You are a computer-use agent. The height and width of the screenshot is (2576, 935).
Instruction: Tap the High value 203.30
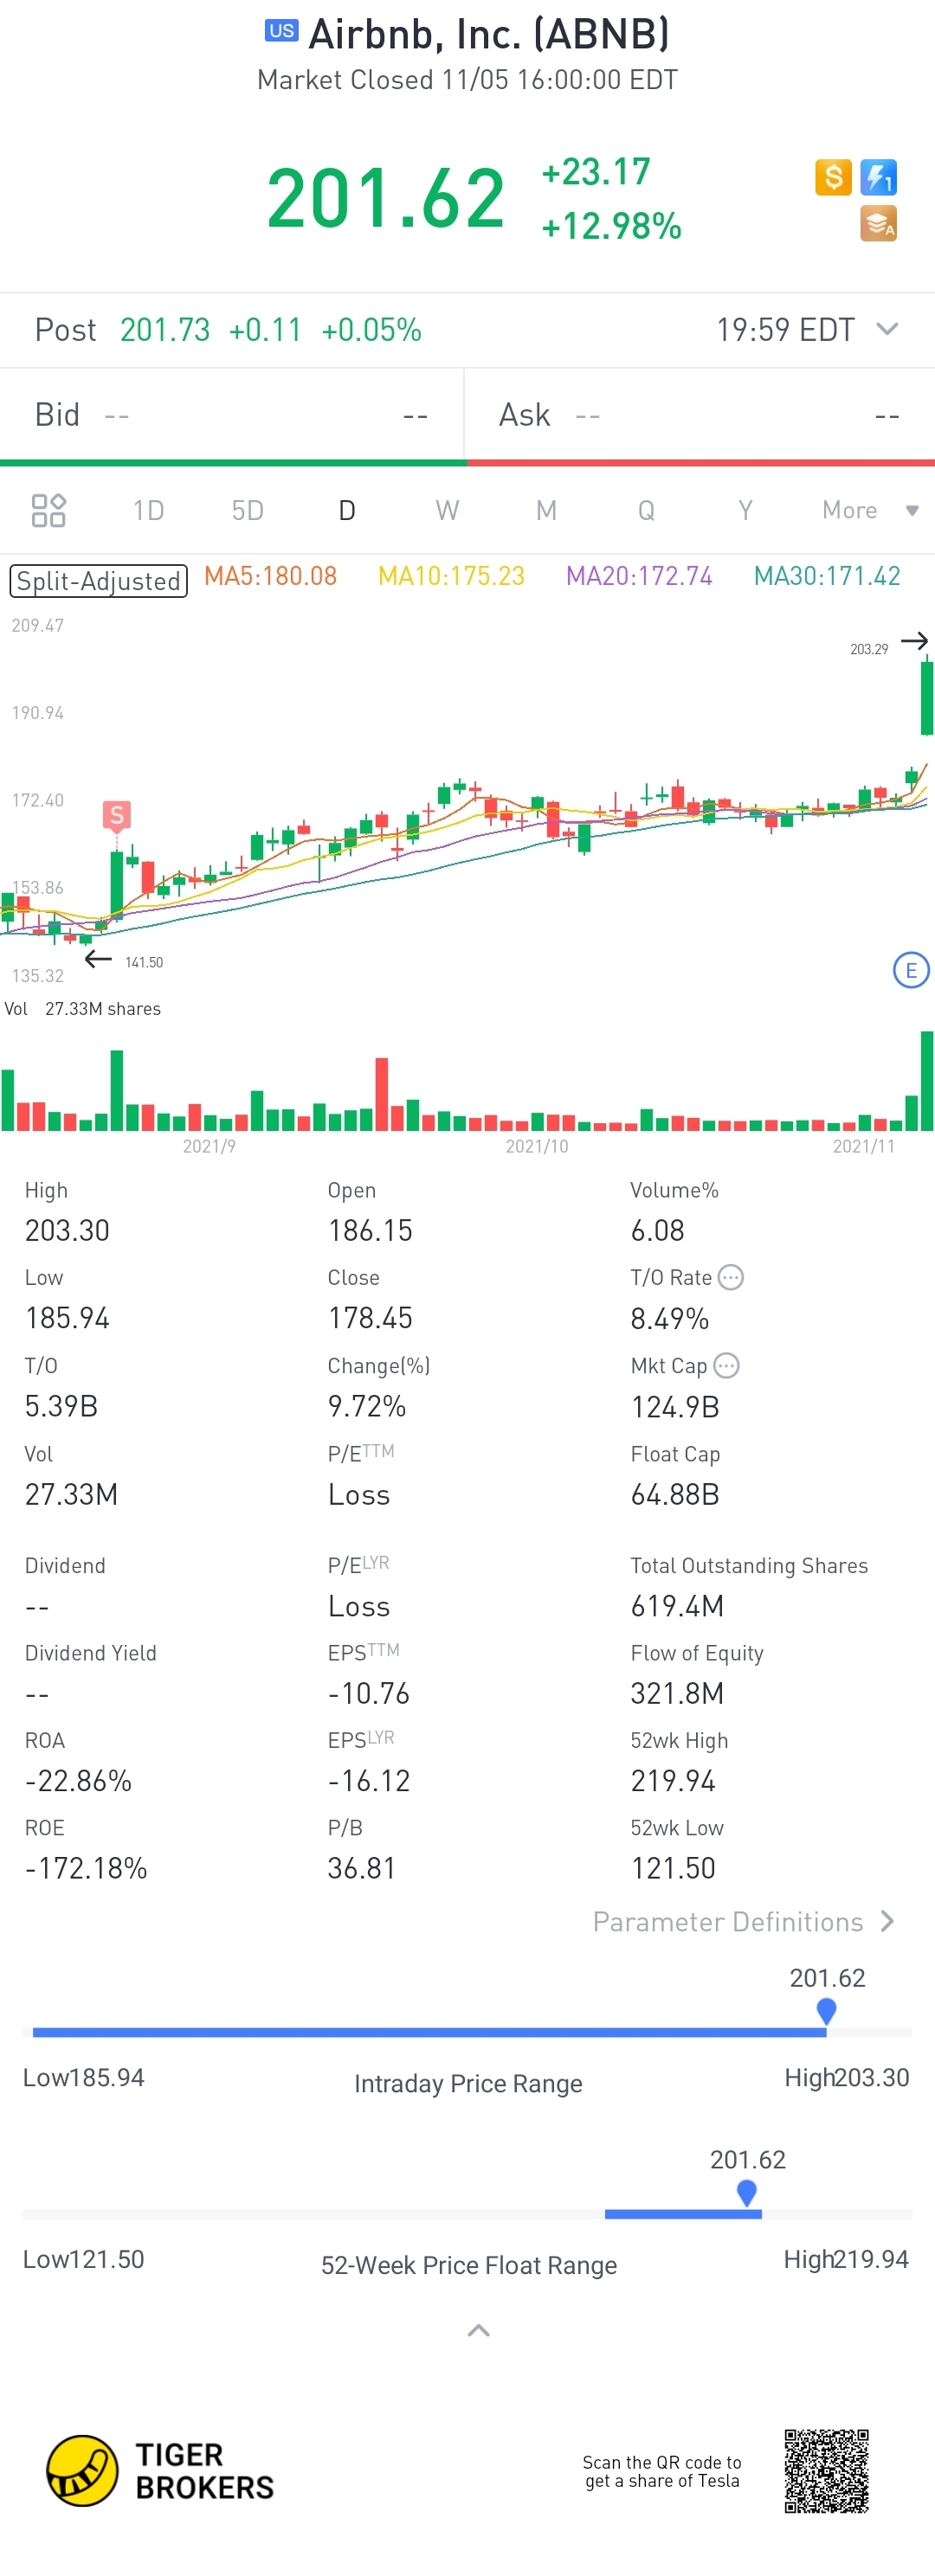67,1230
